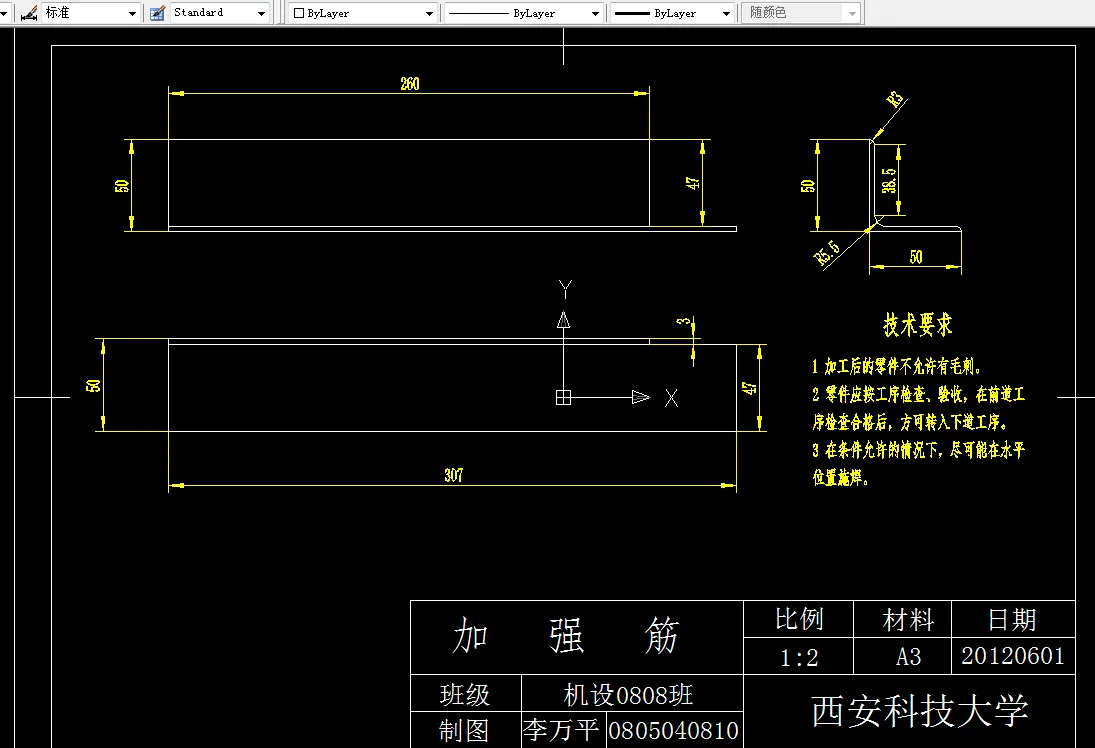Viewport: 1095px width, 748px height.
Task: Select the 3 thickness dimension text
Action: (684, 322)
